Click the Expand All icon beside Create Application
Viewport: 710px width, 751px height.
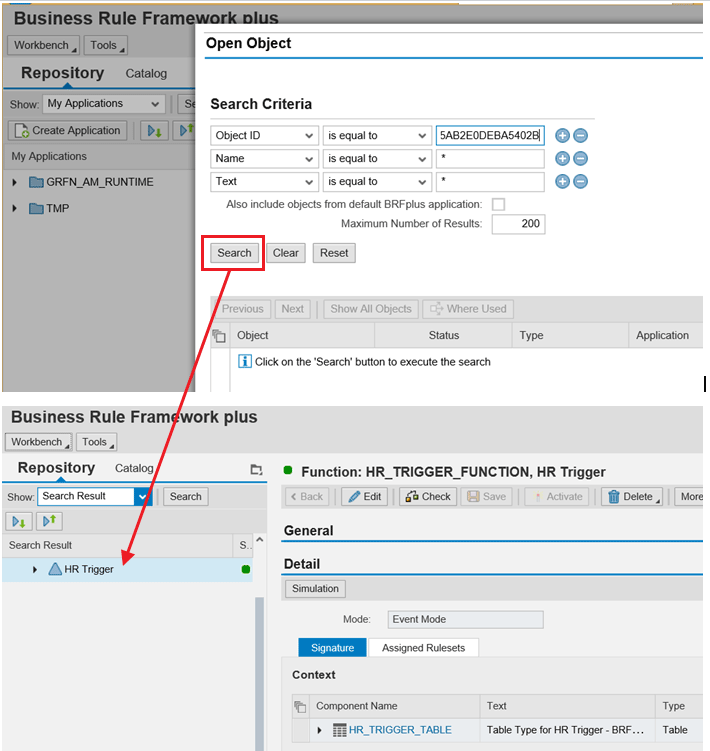pos(154,131)
